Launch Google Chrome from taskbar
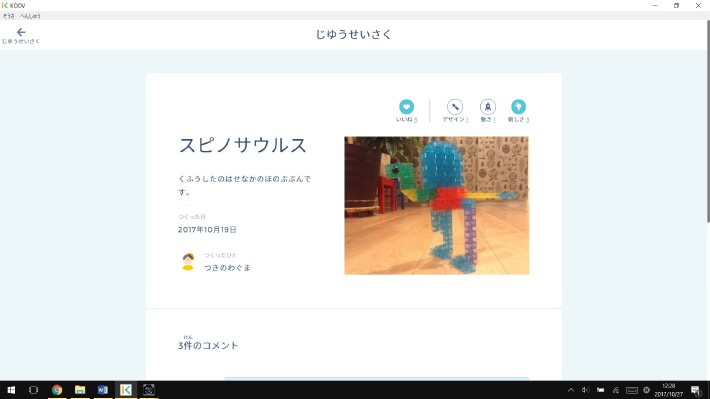 pos(57,390)
